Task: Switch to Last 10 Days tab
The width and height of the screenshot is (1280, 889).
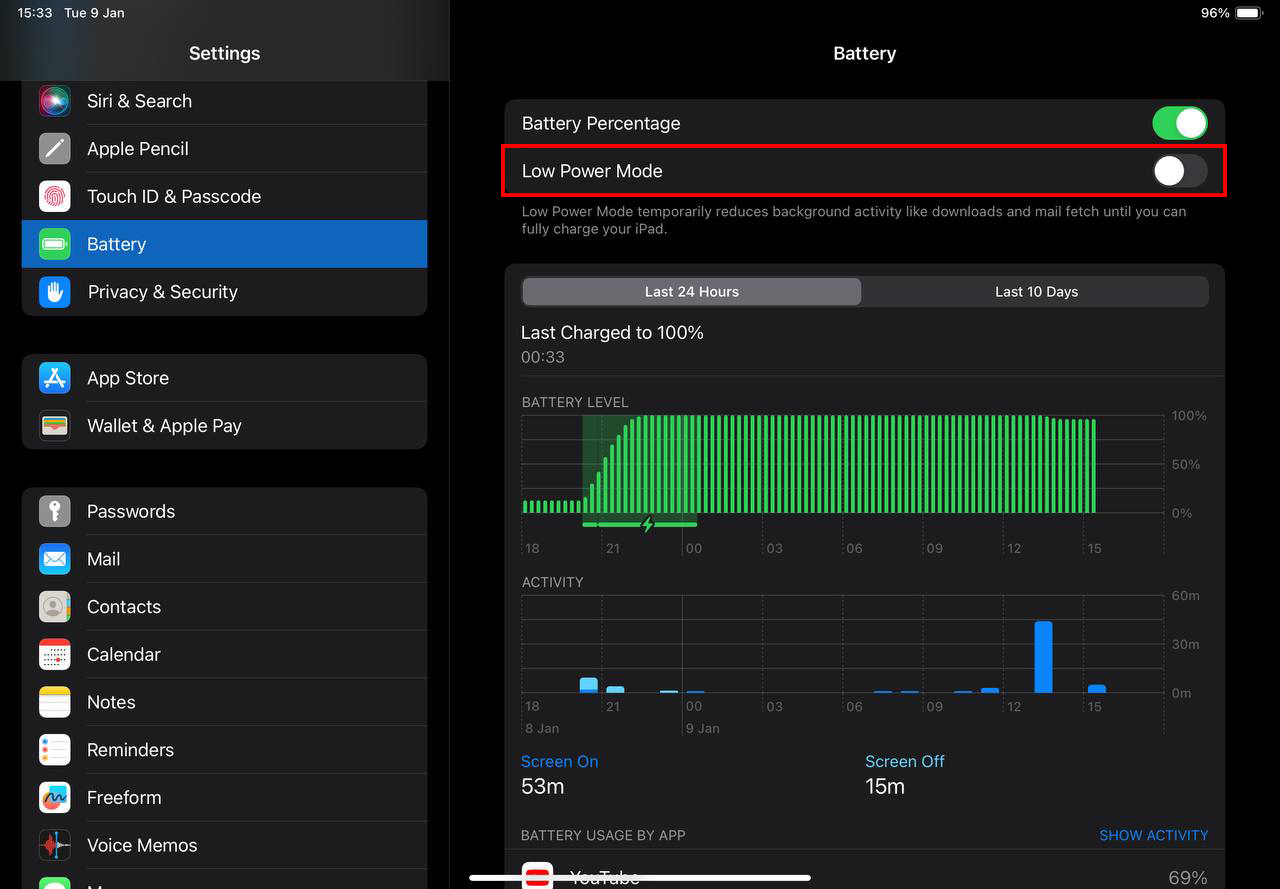Action: pyautogui.click(x=1035, y=292)
